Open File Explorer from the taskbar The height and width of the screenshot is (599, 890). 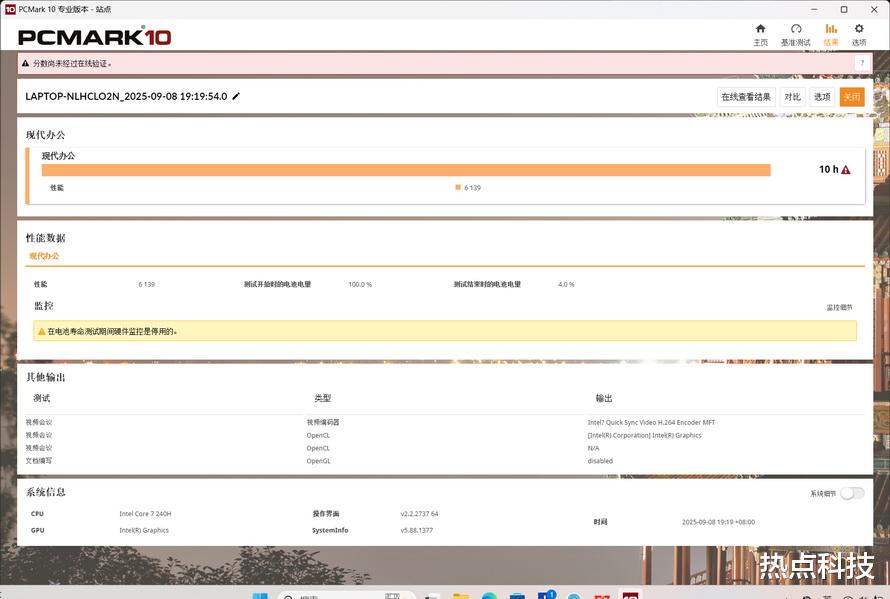pos(461,595)
